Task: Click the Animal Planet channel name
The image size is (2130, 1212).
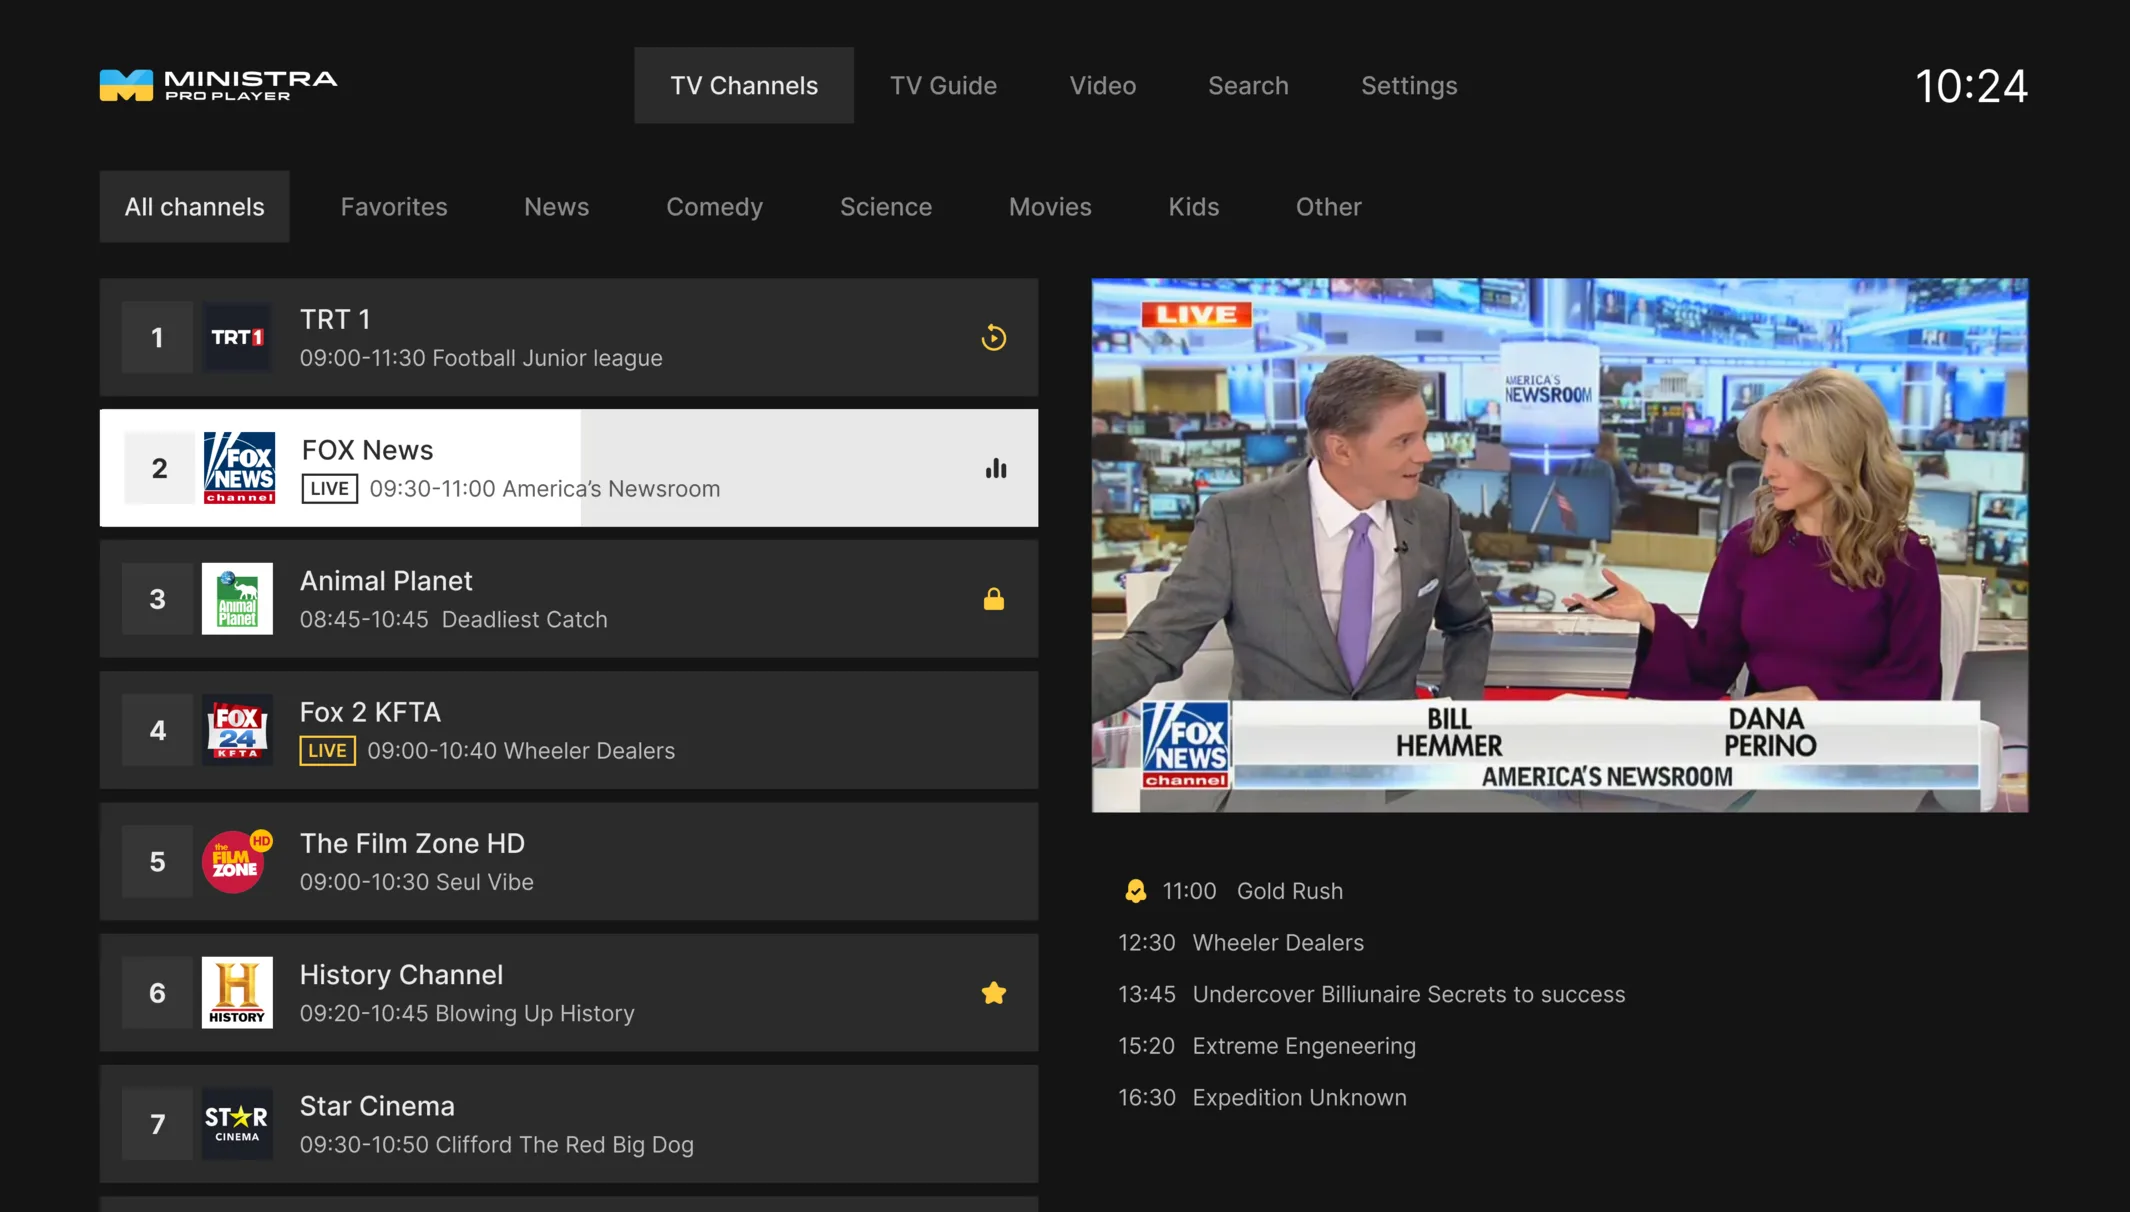Action: coord(386,581)
